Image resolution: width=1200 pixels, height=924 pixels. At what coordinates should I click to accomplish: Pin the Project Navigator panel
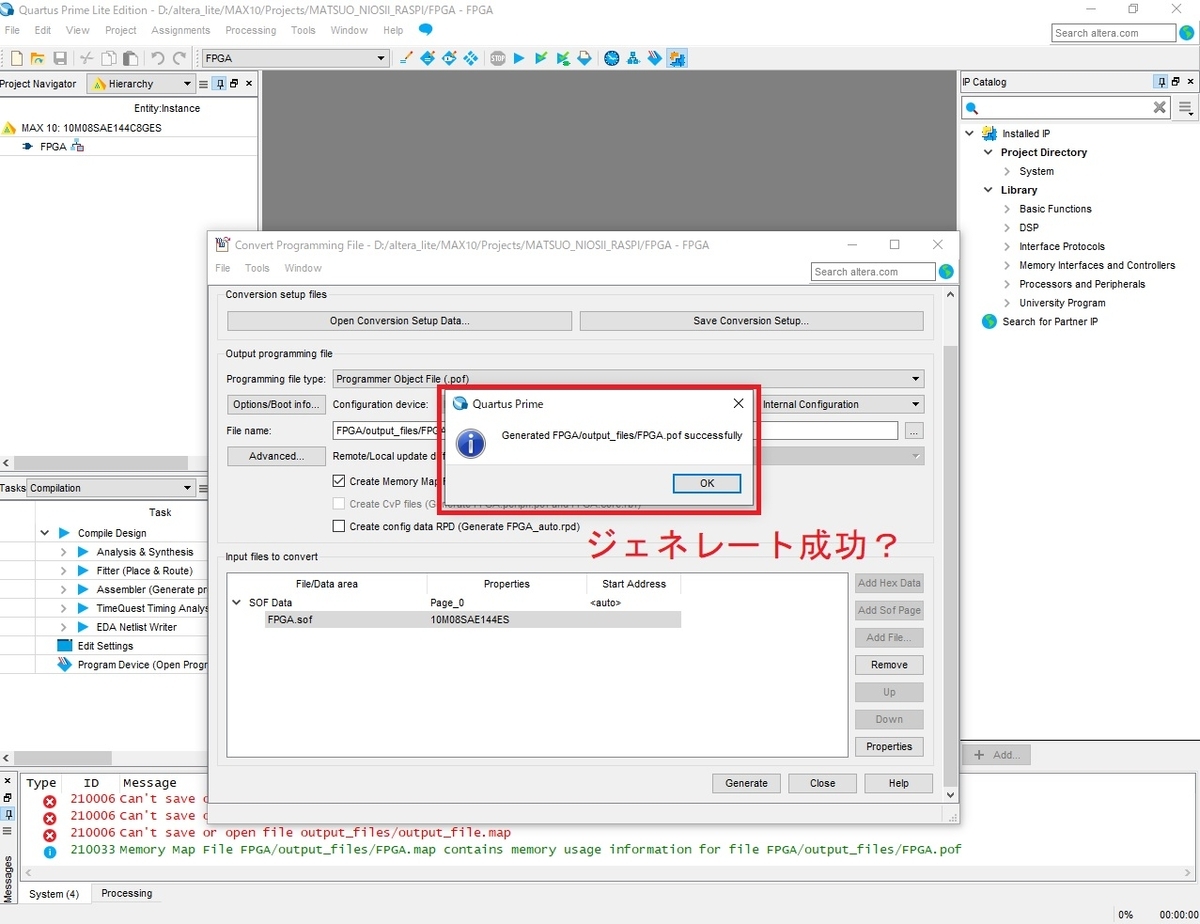[220, 84]
